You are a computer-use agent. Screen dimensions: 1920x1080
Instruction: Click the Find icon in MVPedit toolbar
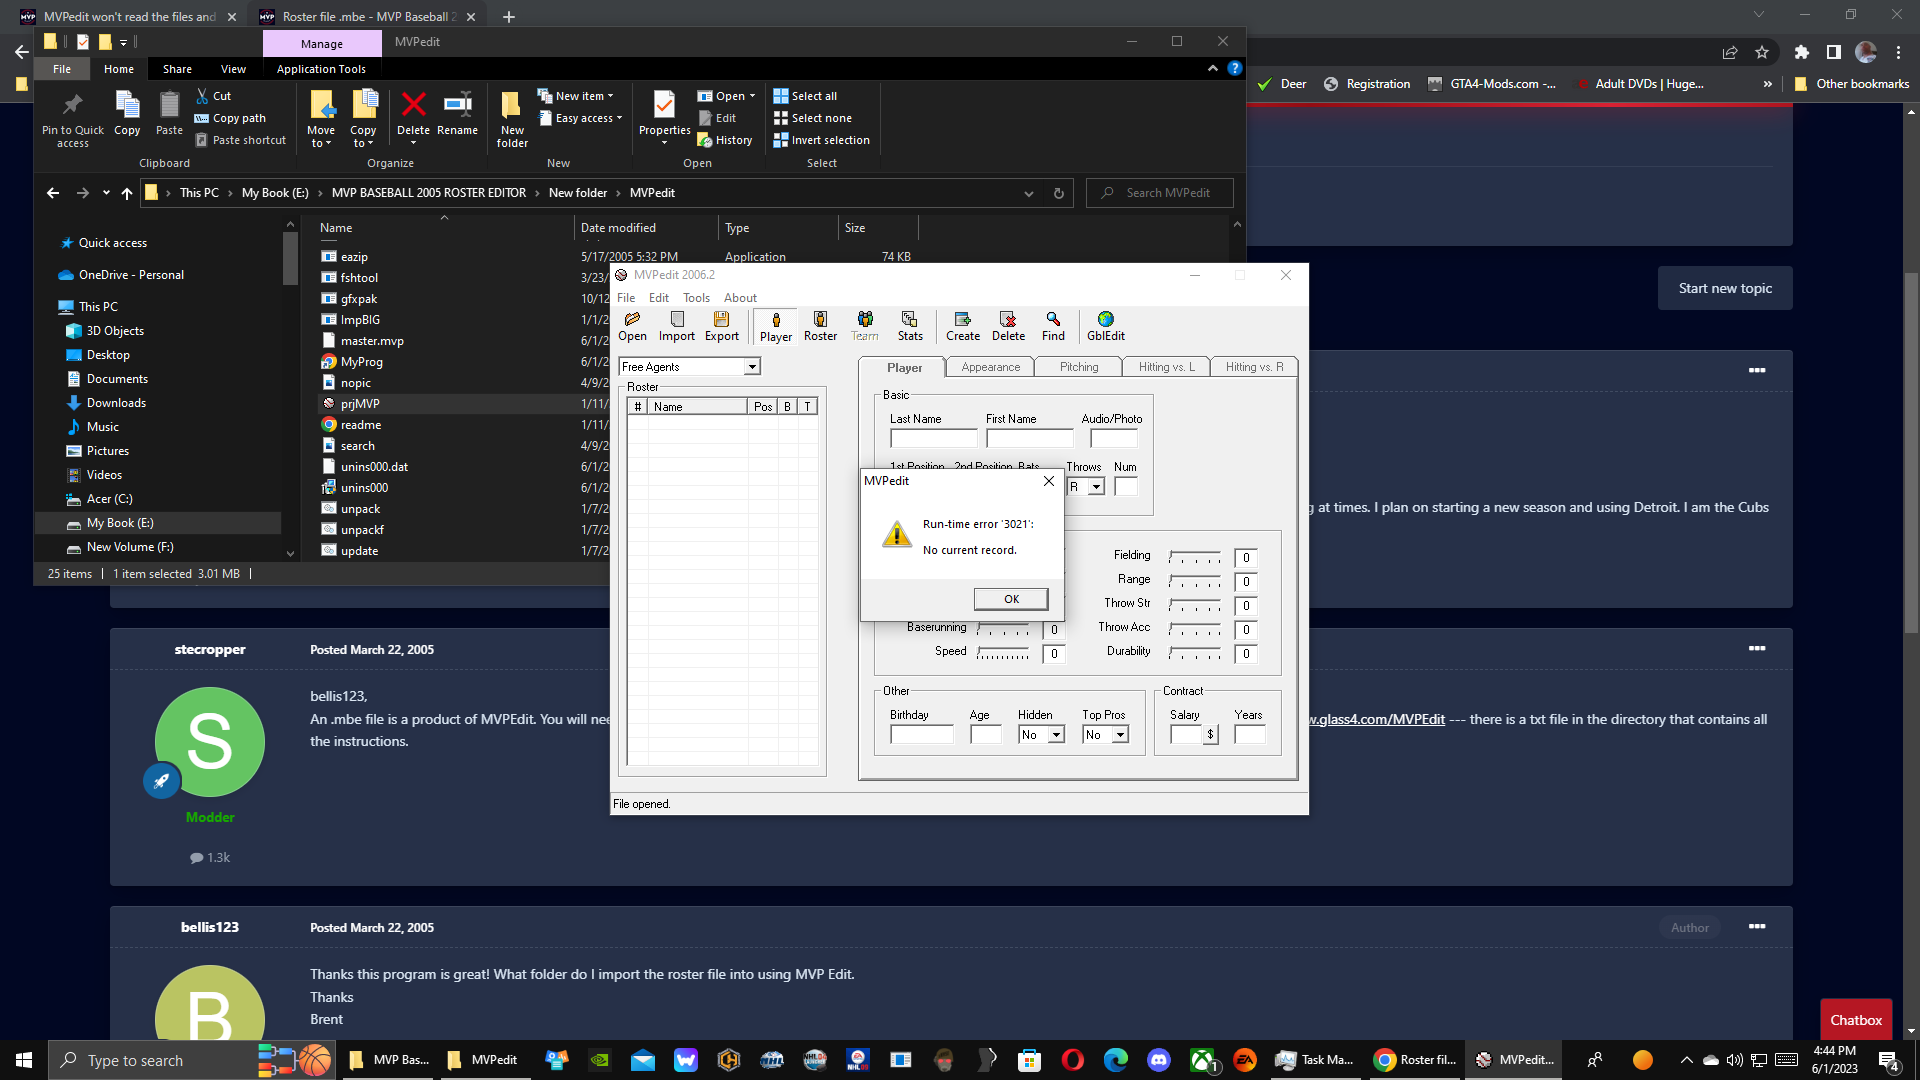1053,326
